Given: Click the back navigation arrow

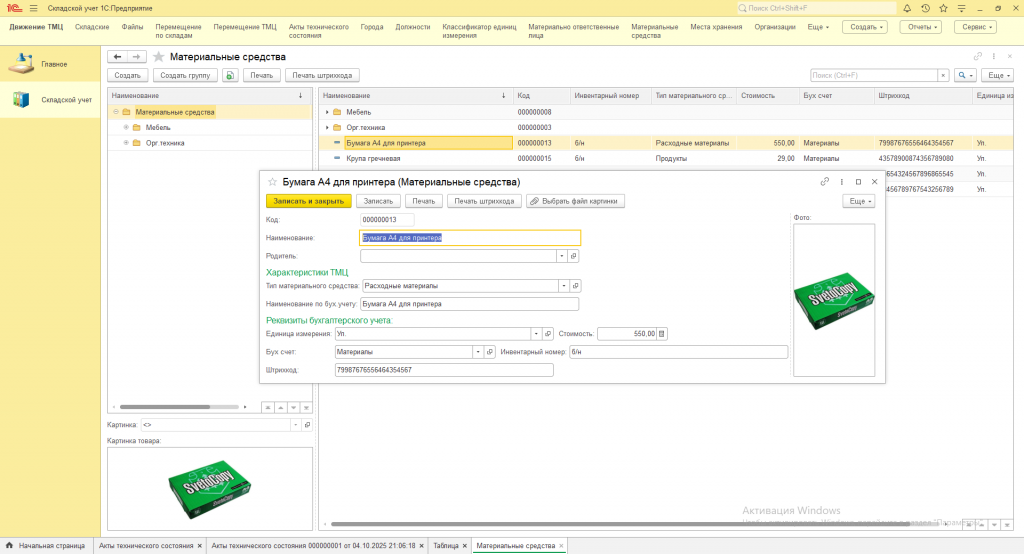Looking at the screenshot, I should tap(118, 57).
